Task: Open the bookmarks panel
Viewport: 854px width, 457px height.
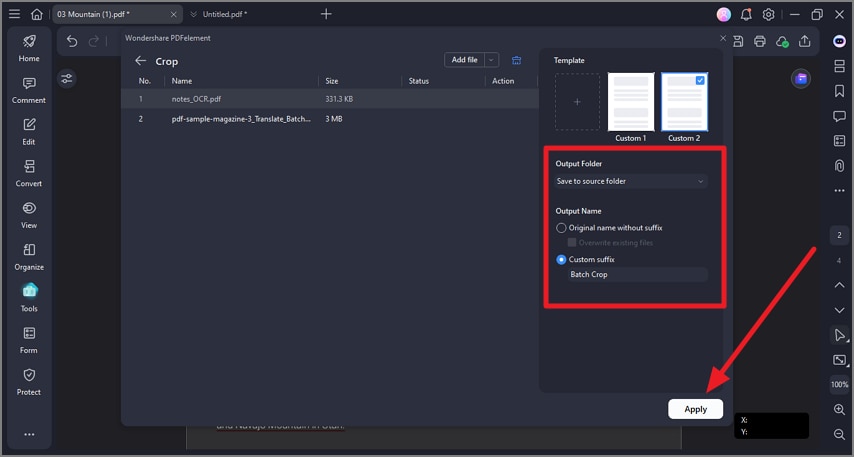Action: pos(839,90)
